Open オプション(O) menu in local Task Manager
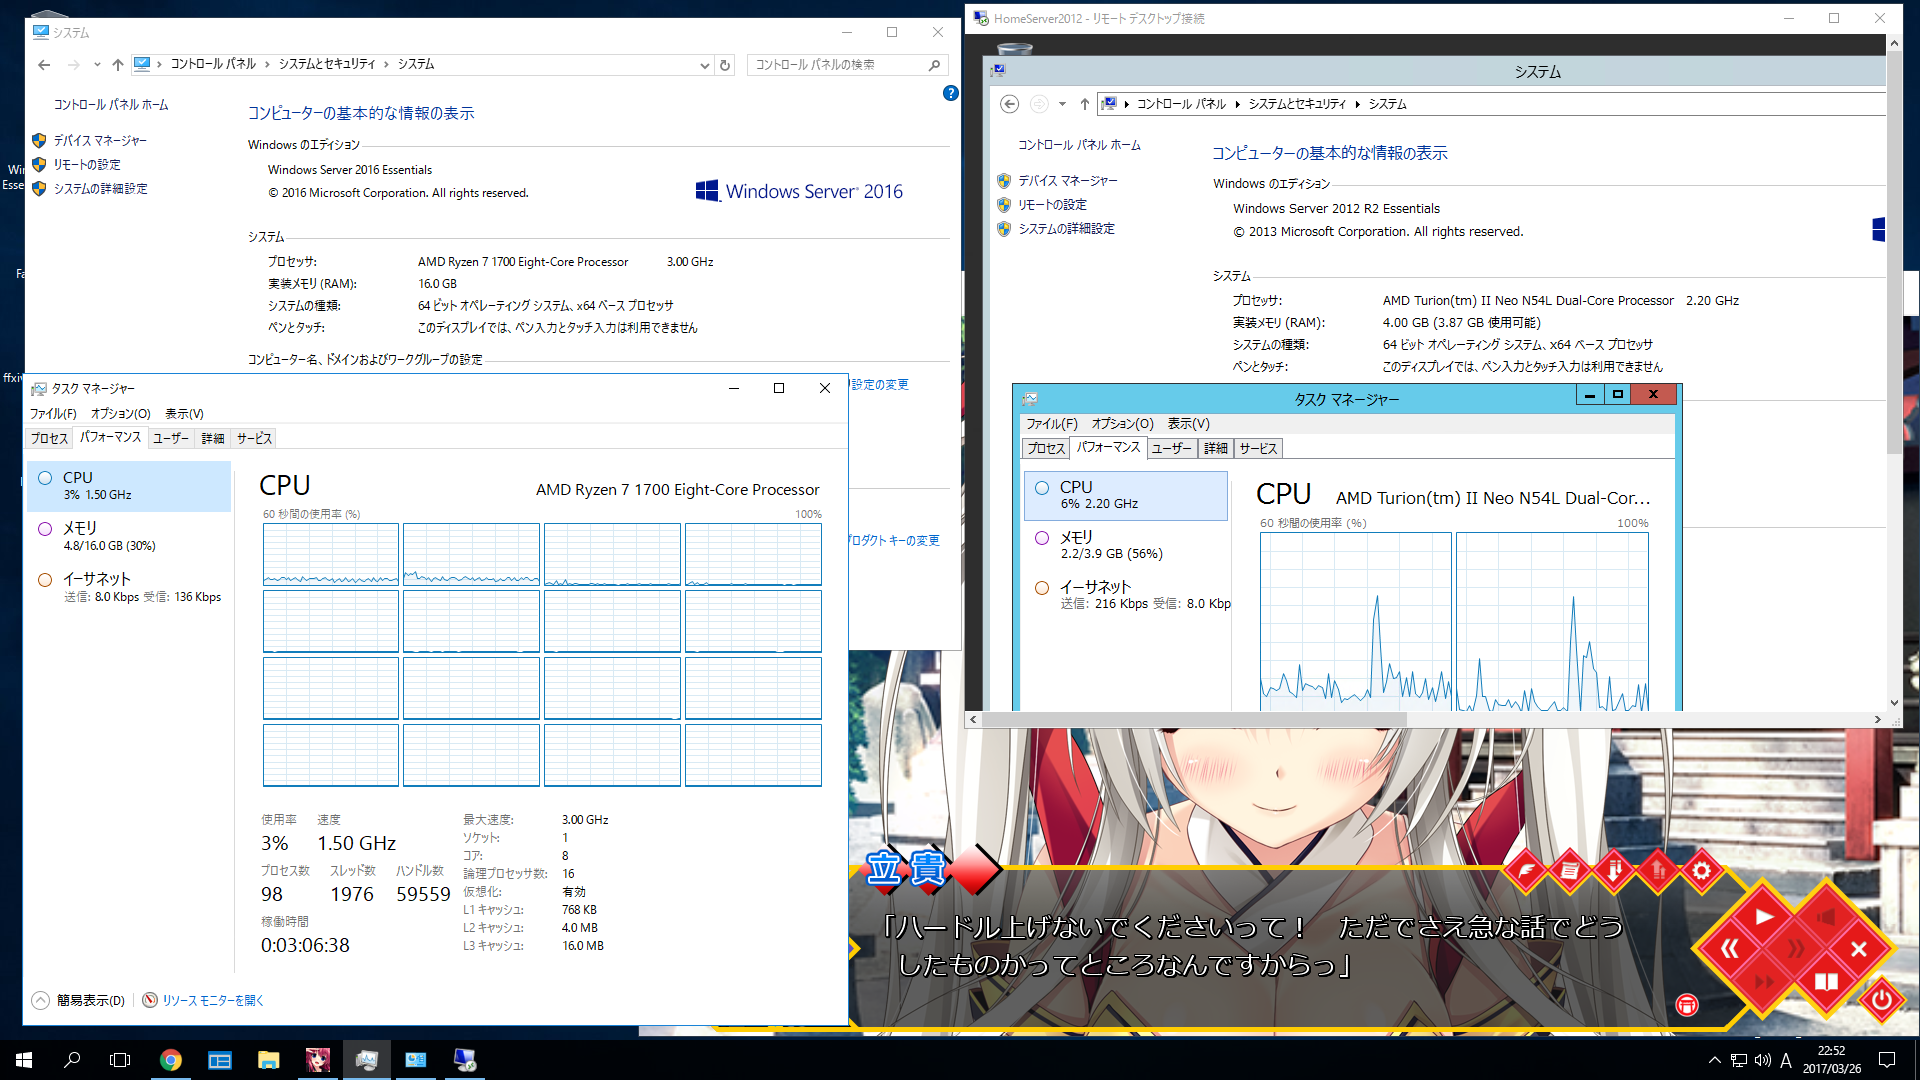Image resolution: width=1920 pixels, height=1080 pixels. point(120,414)
